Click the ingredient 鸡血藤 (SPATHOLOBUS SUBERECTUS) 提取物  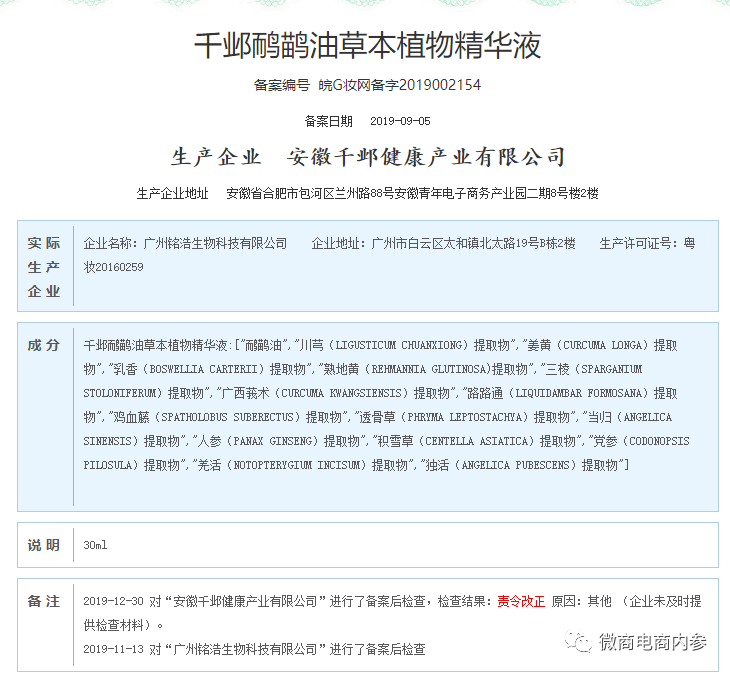[x=228, y=417]
